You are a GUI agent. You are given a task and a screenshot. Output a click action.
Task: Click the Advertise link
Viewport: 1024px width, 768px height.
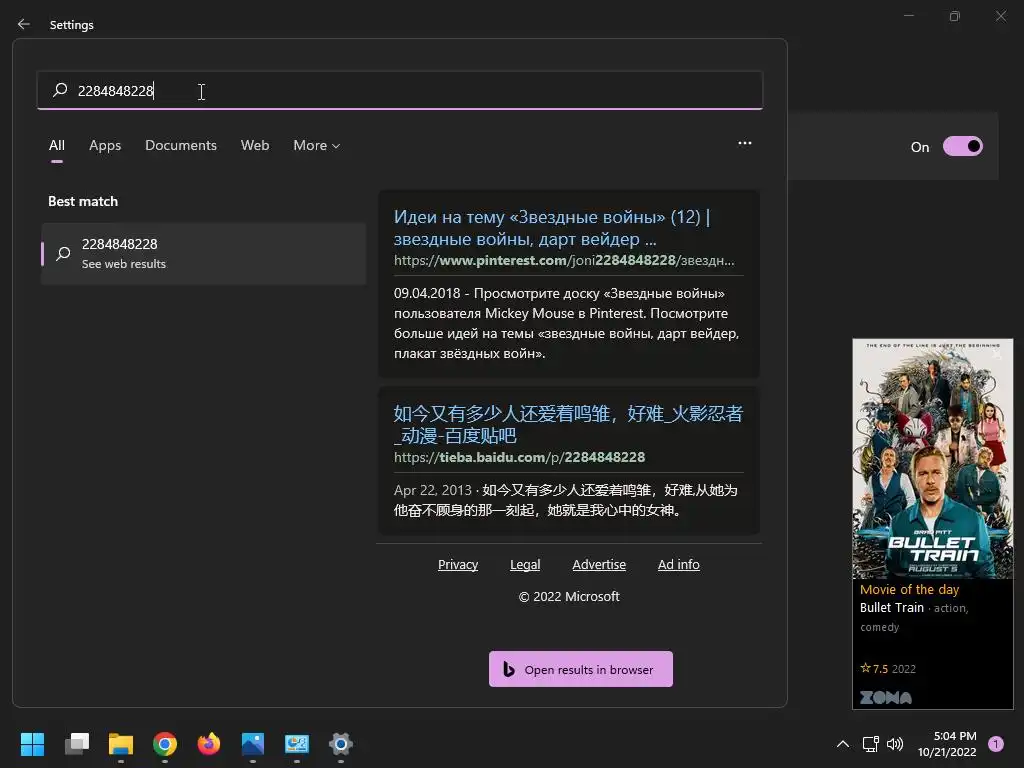(599, 564)
